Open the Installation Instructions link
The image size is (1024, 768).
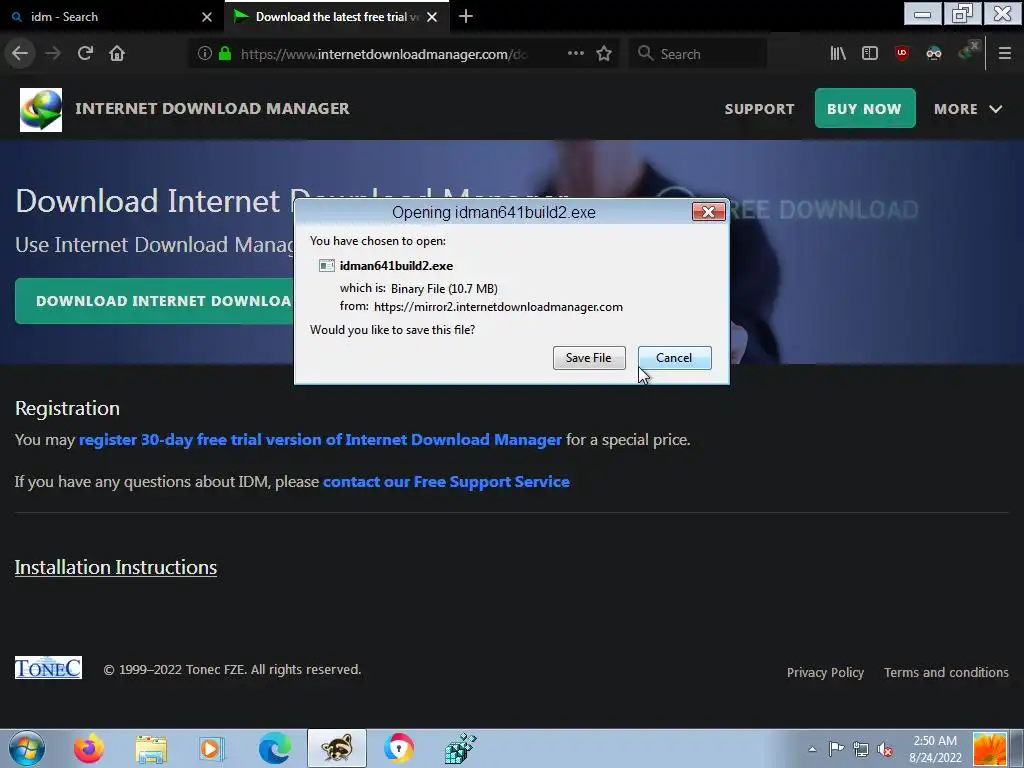(x=116, y=567)
